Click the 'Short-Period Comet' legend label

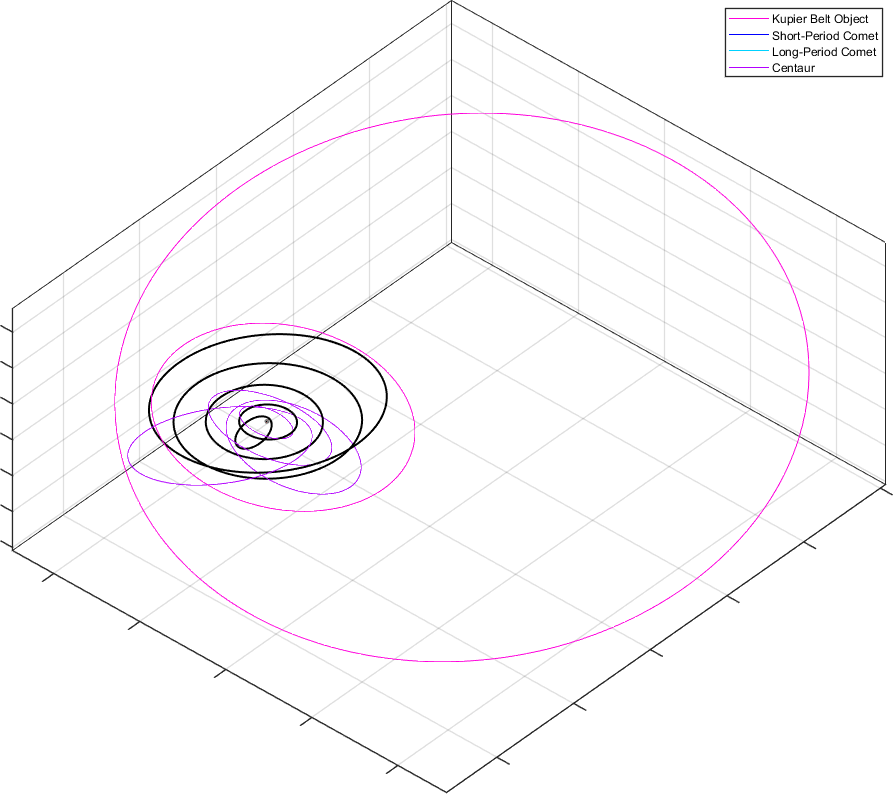[825, 35]
